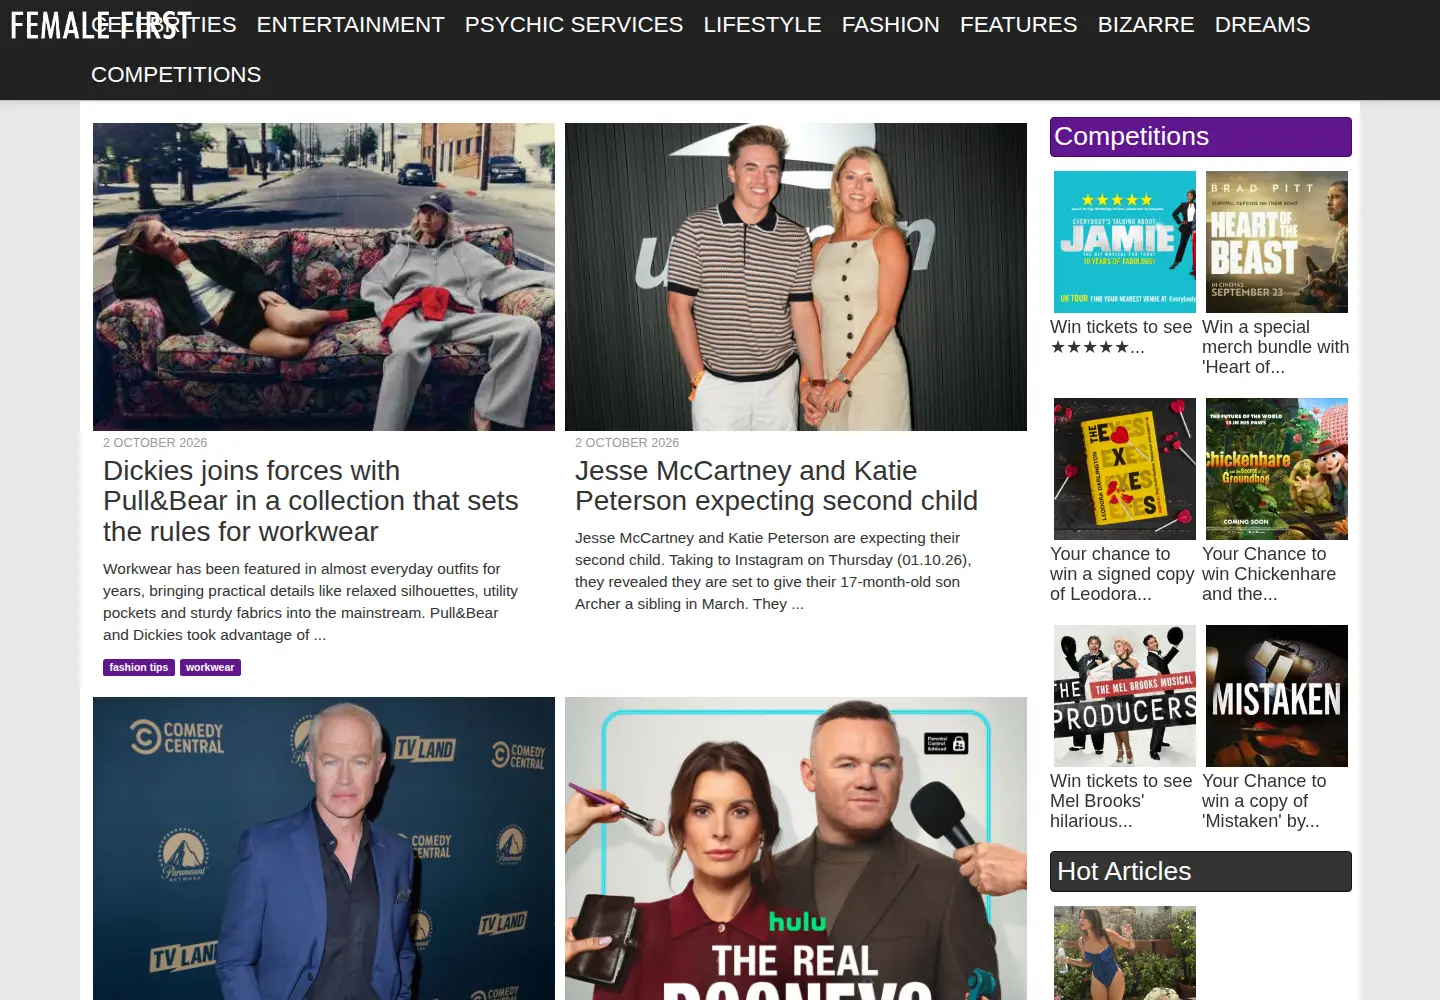Click the Dickies article date '2 OCTOBER 2026'

coord(155,443)
